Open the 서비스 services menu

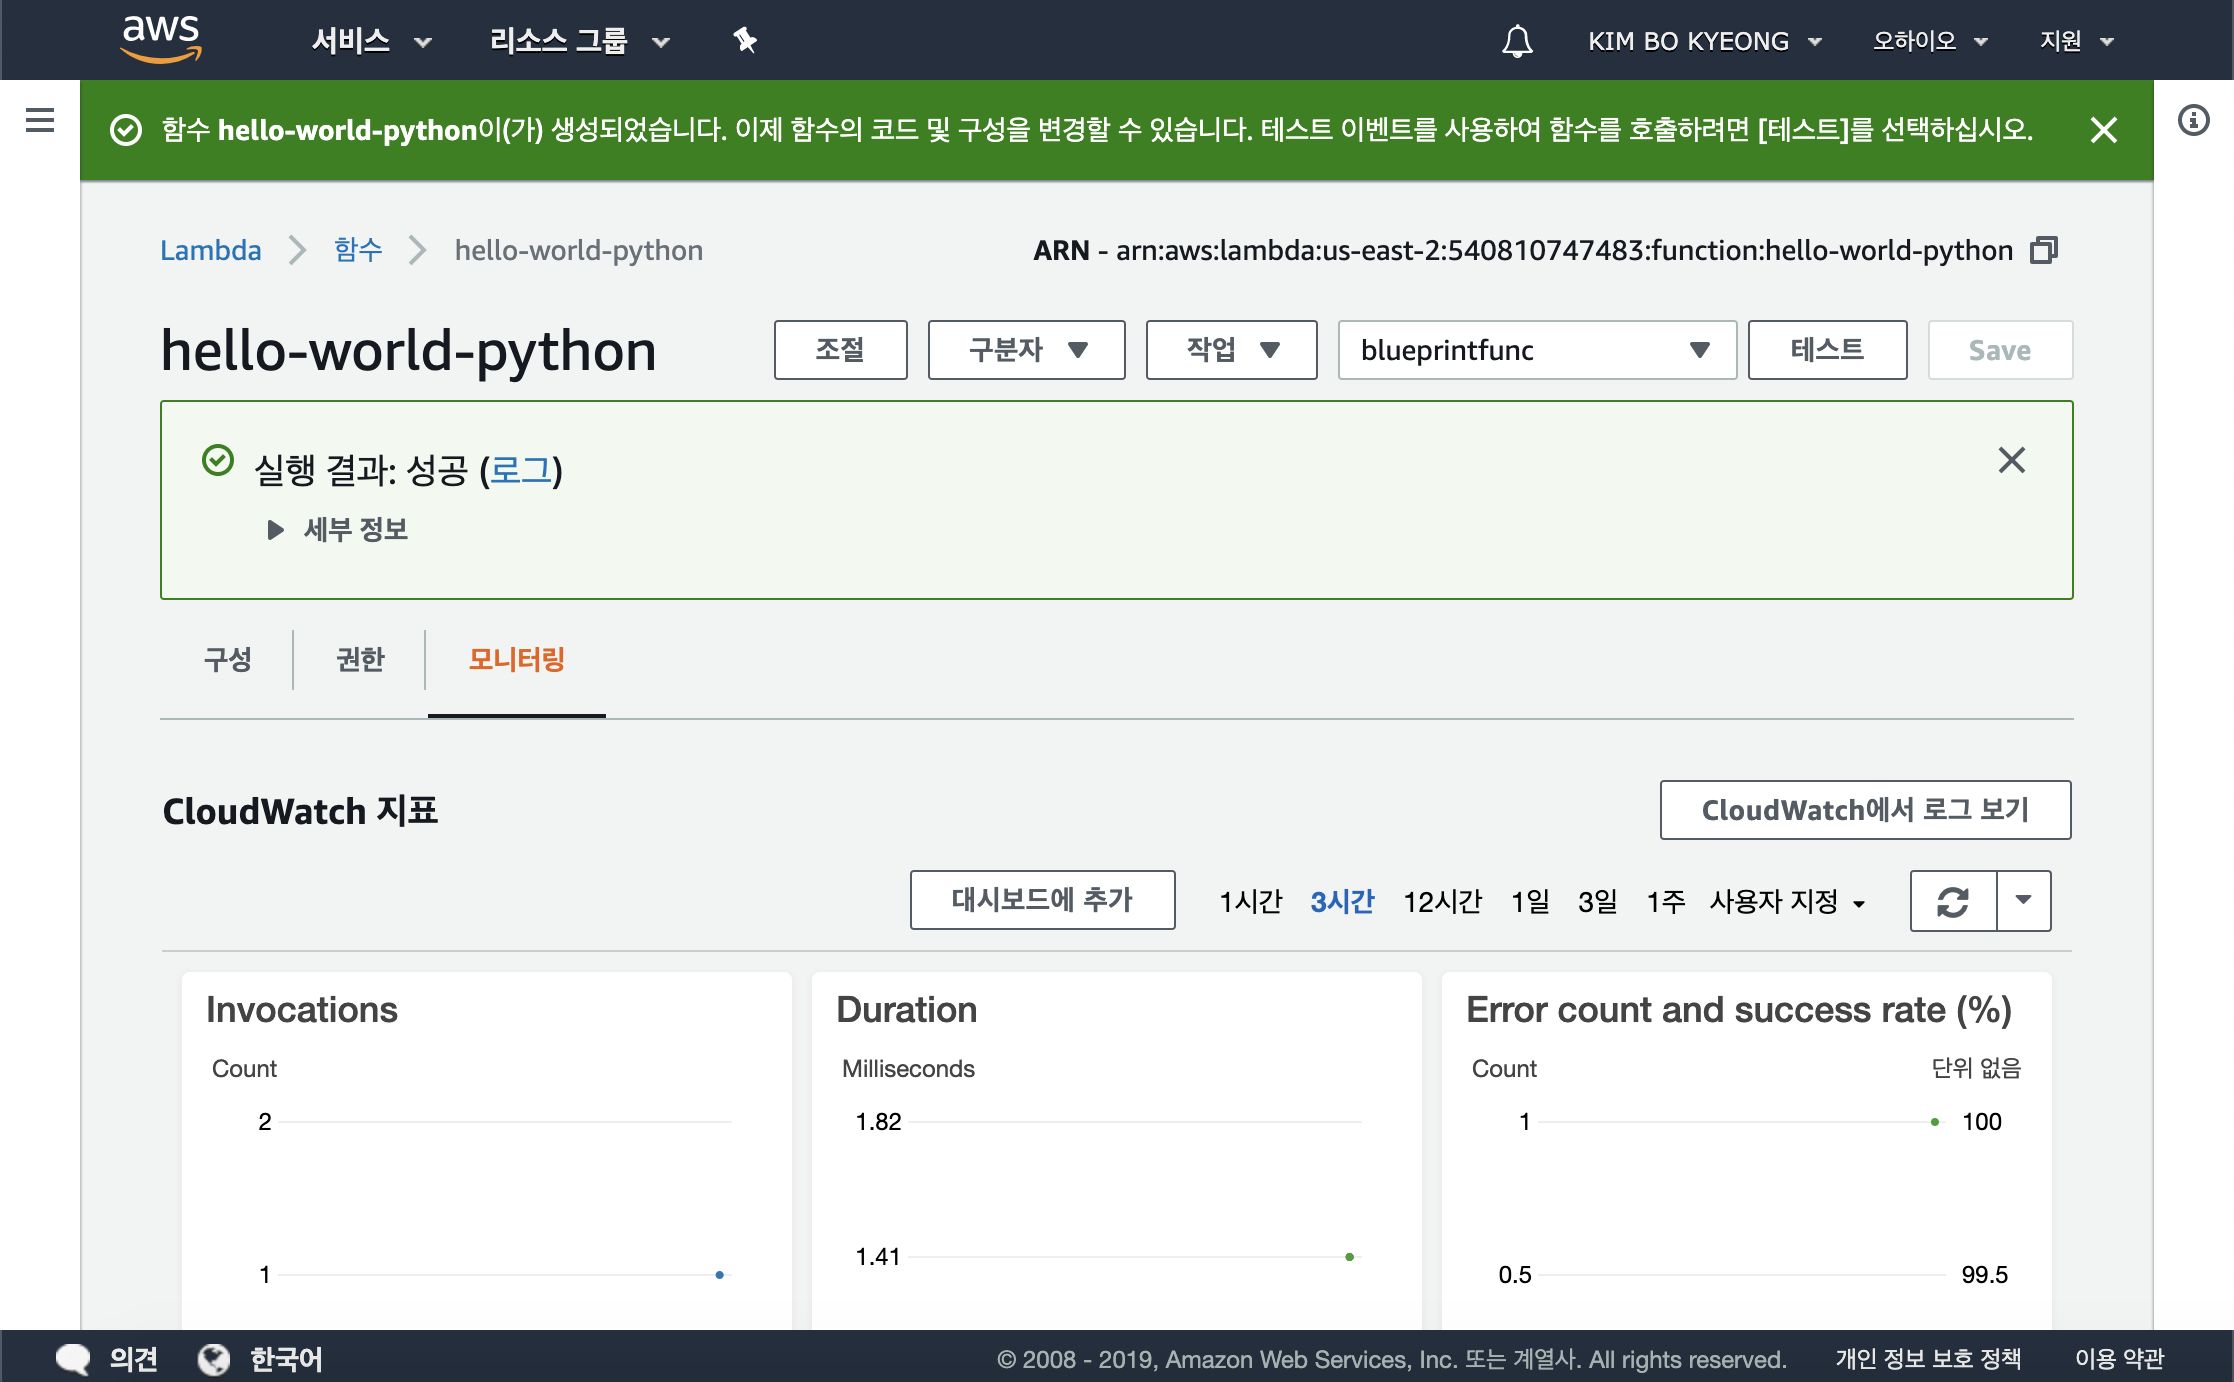[371, 41]
